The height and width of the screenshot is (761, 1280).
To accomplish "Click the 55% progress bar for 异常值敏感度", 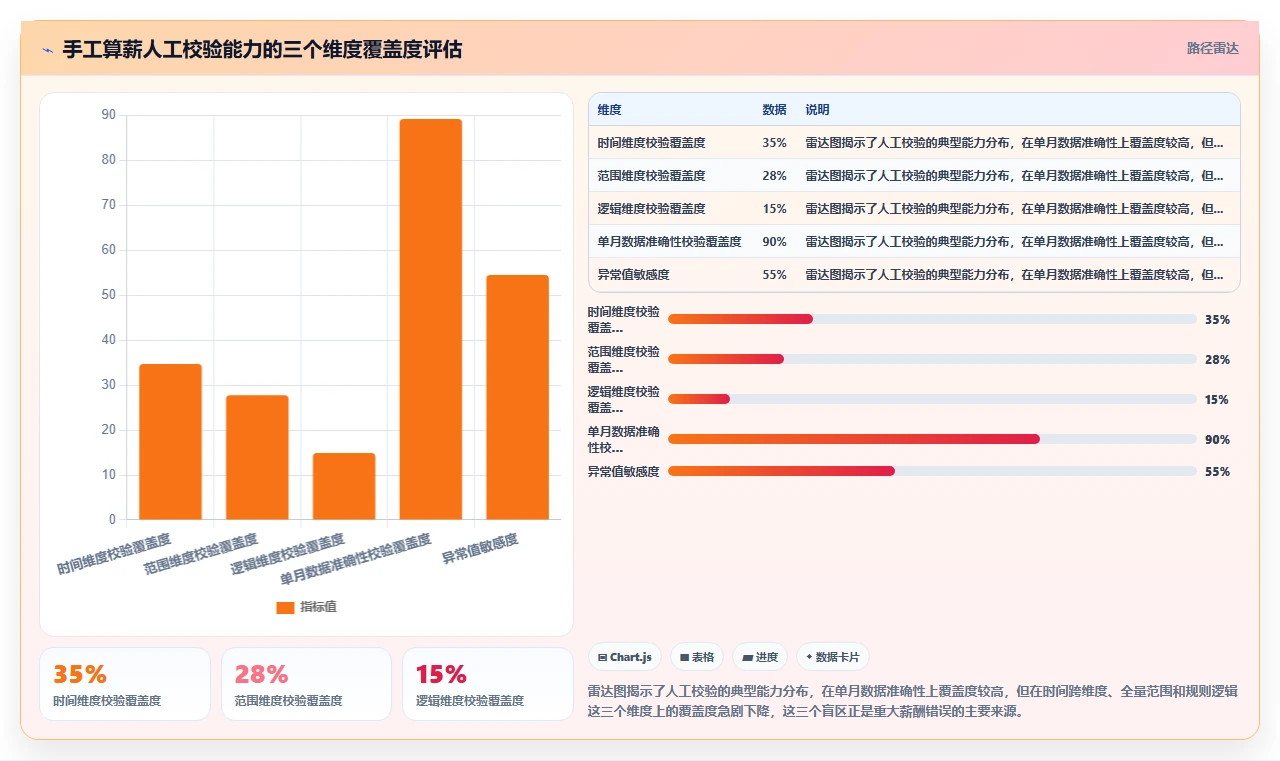I will [932, 471].
